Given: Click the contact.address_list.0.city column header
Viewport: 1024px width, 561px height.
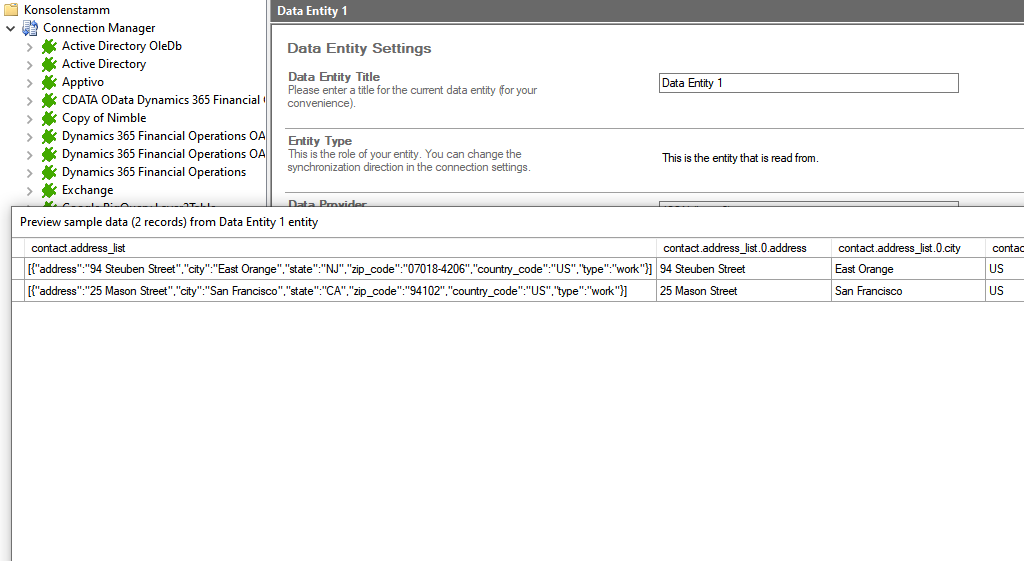Looking at the screenshot, I should tap(908, 248).
